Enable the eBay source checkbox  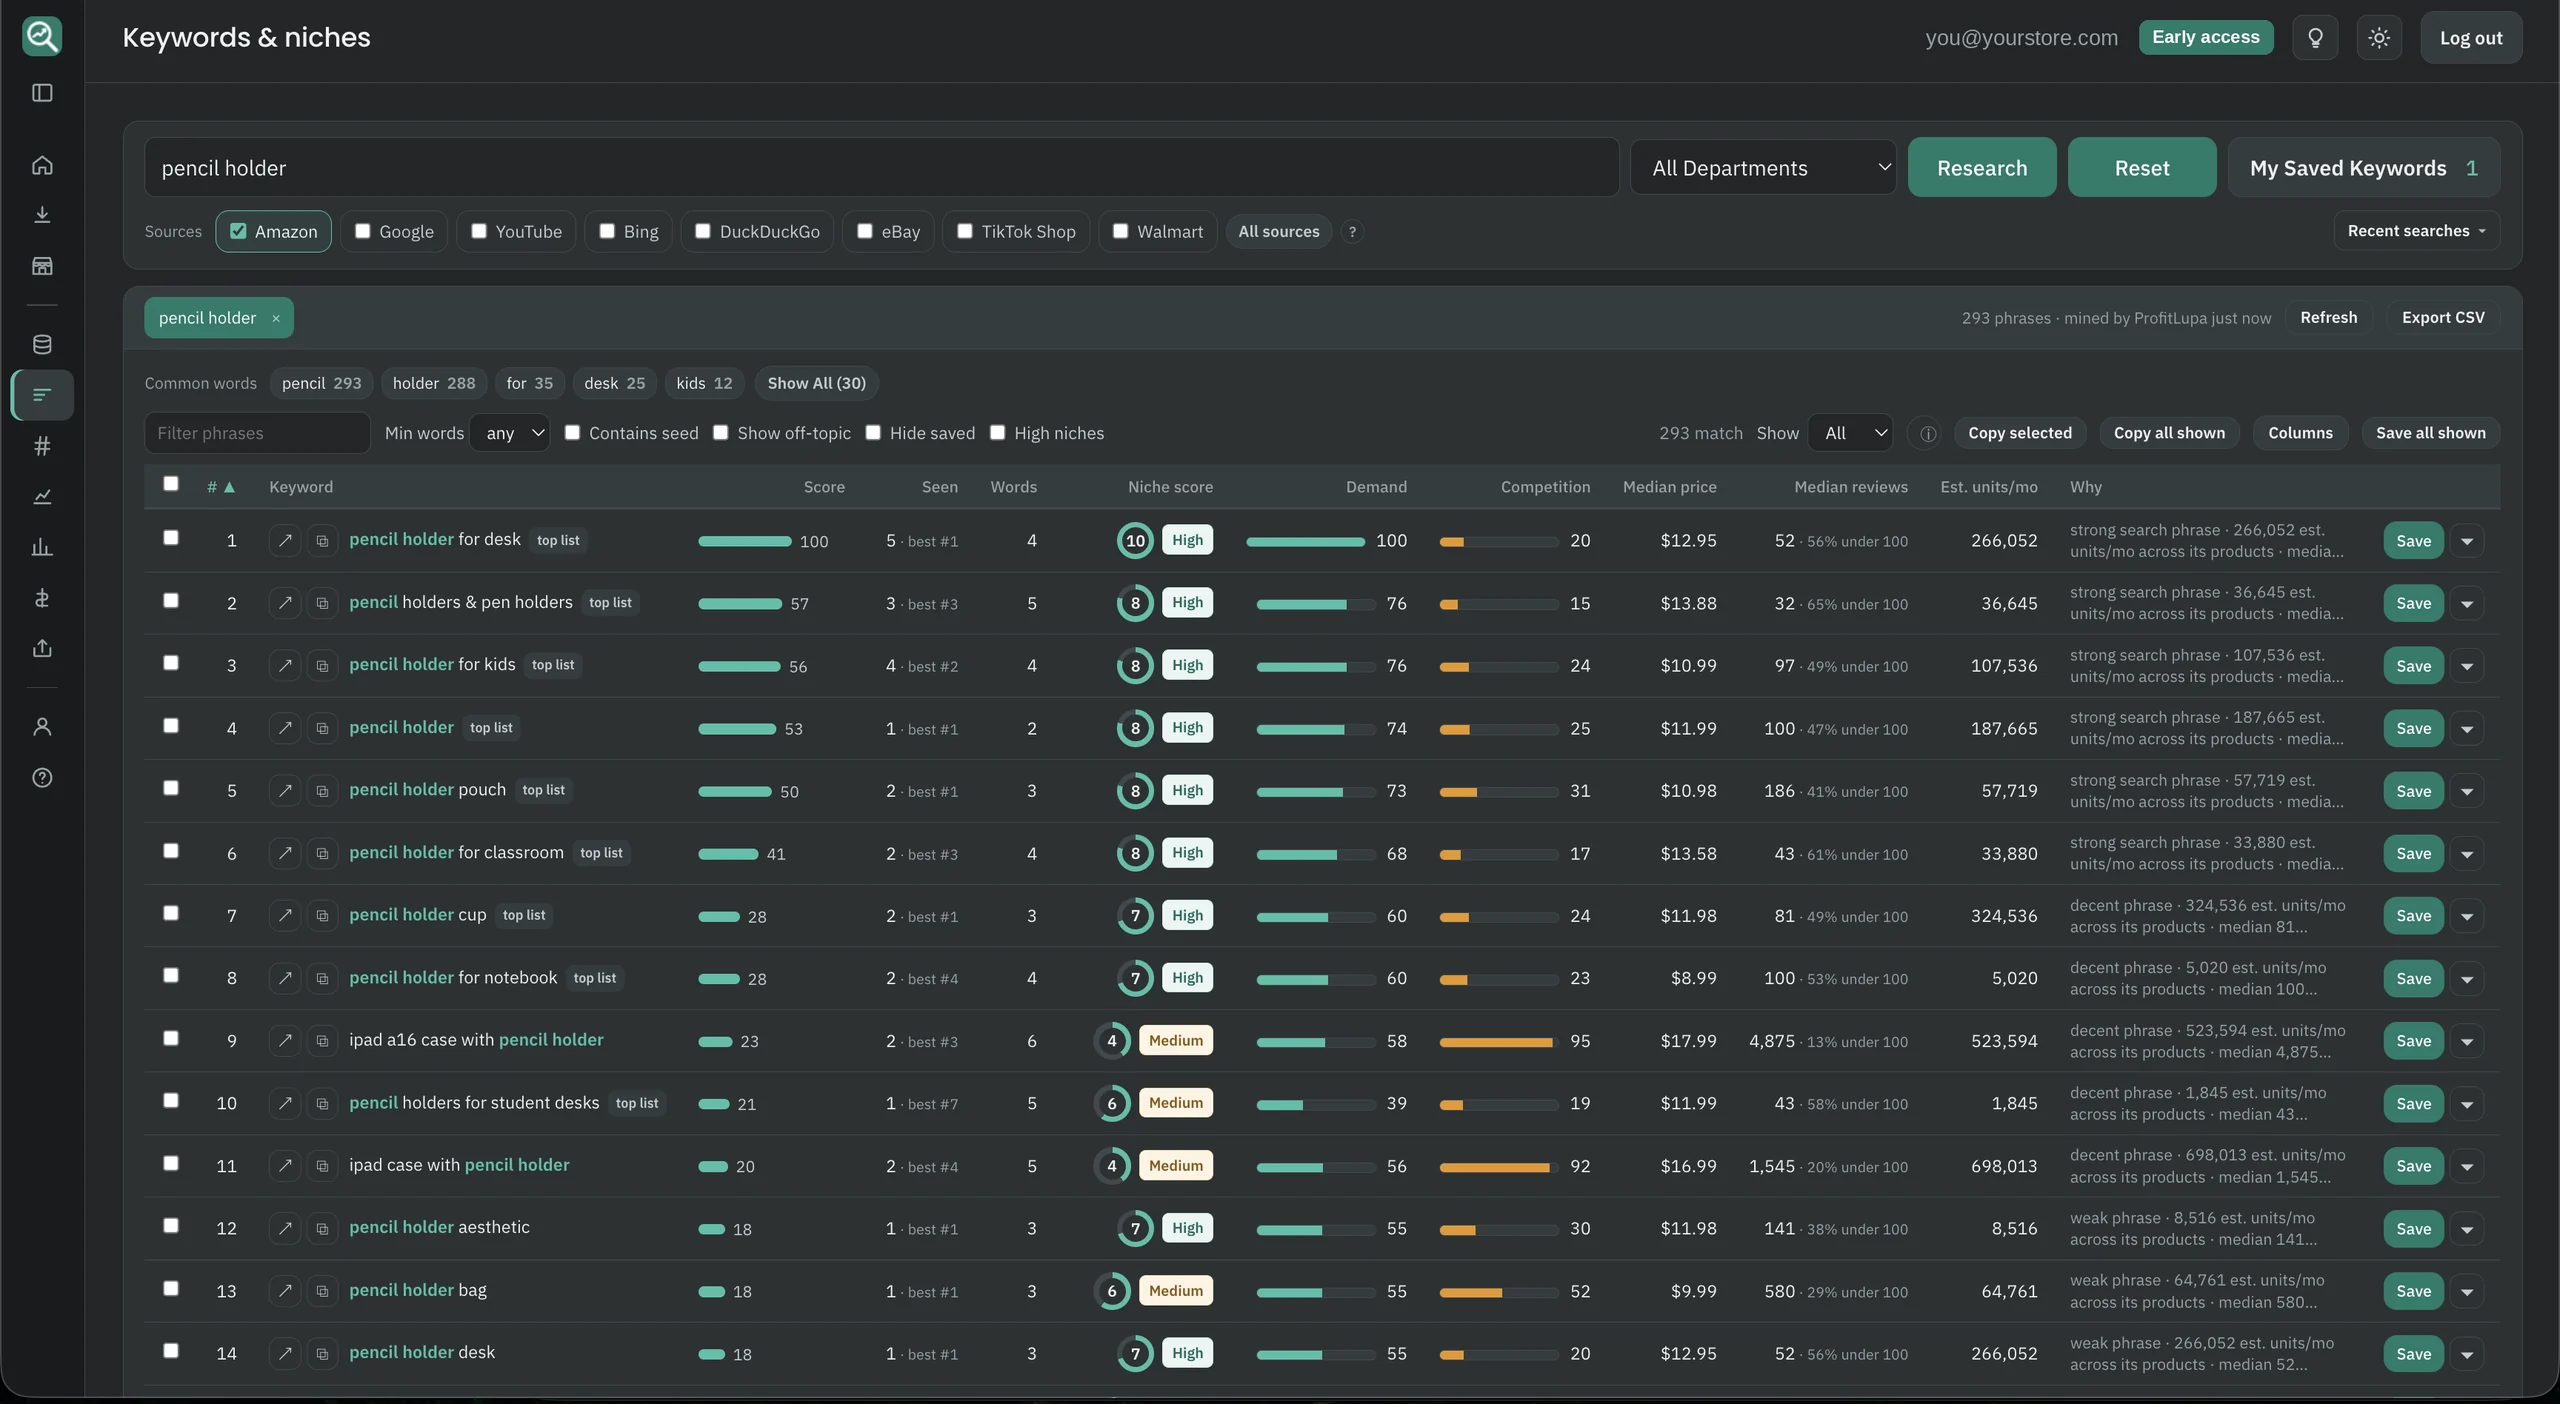(x=865, y=231)
